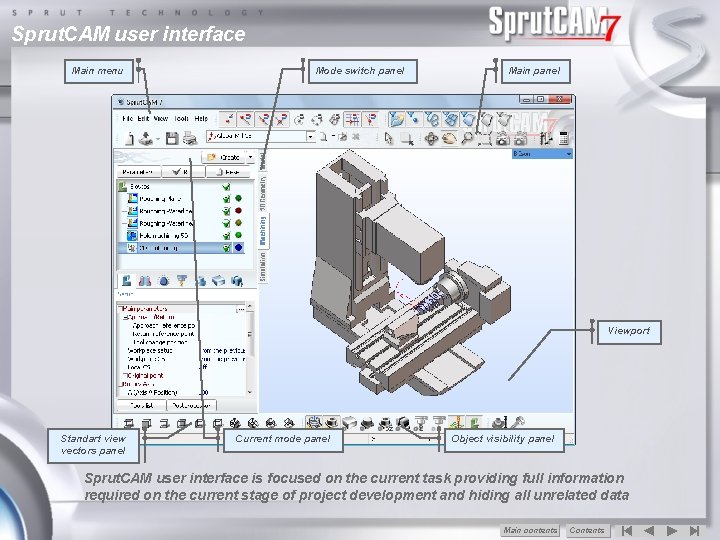Open the machine selection combo box in toolbar
The image size is (720, 540).
pyautogui.click(x=260, y=136)
